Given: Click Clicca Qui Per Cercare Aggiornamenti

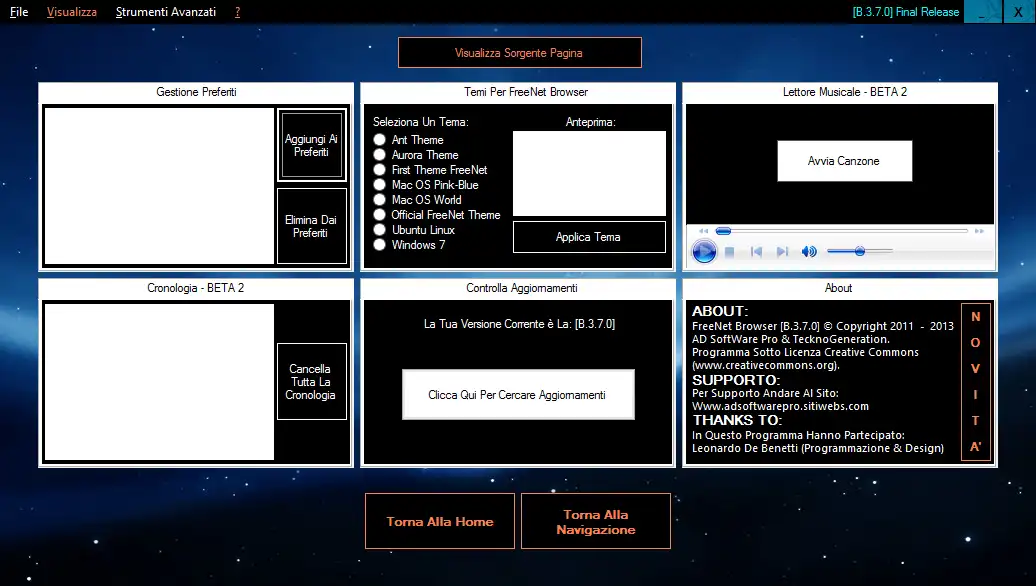Looking at the screenshot, I should (x=518, y=394).
